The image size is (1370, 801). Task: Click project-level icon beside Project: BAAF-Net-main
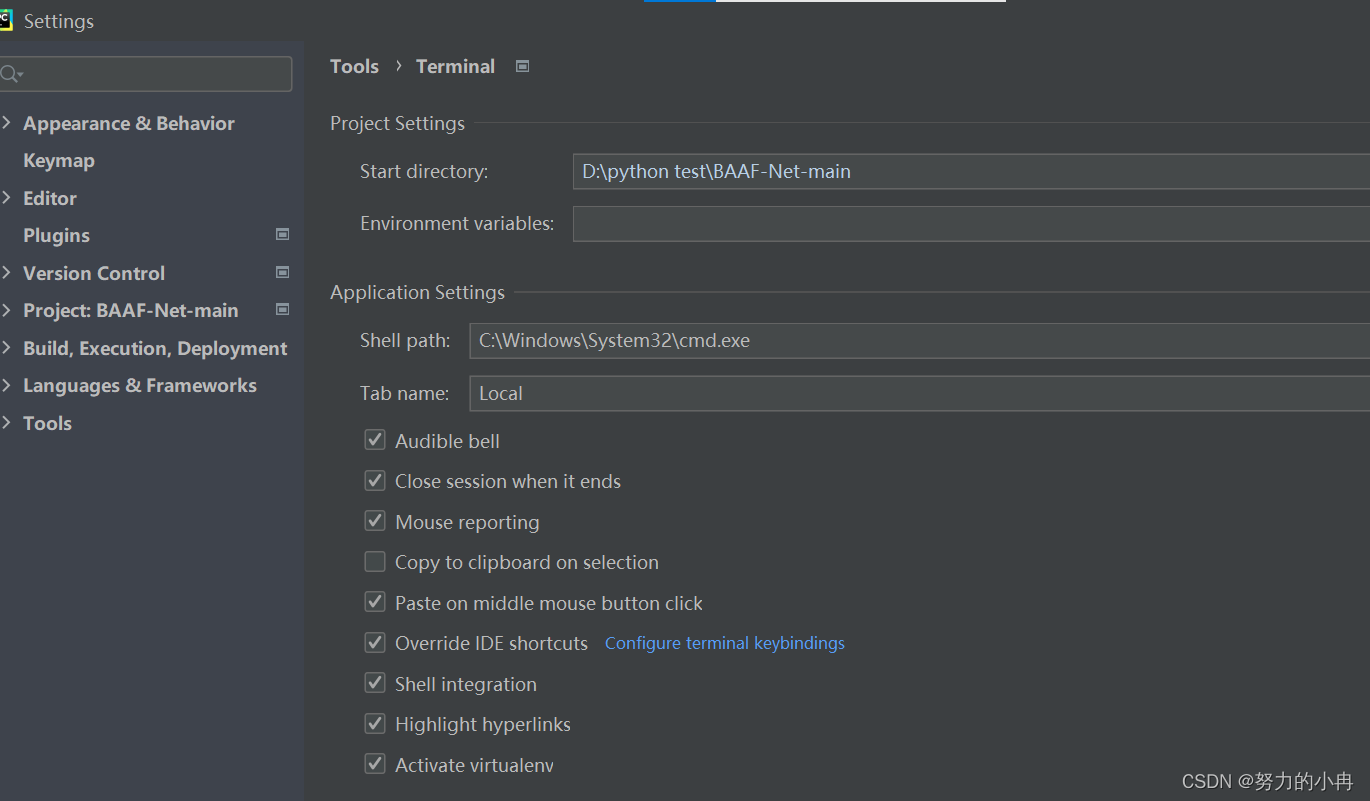point(282,309)
